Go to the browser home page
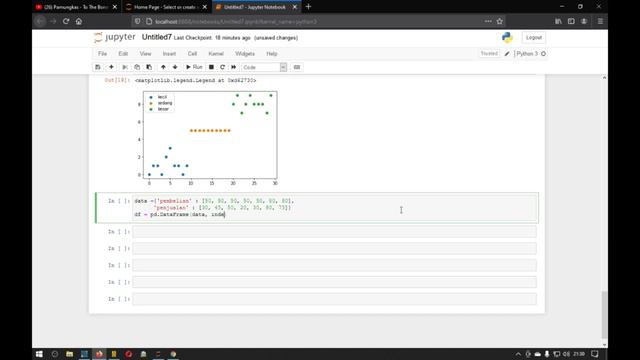640x360 pixels. tap(79, 21)
